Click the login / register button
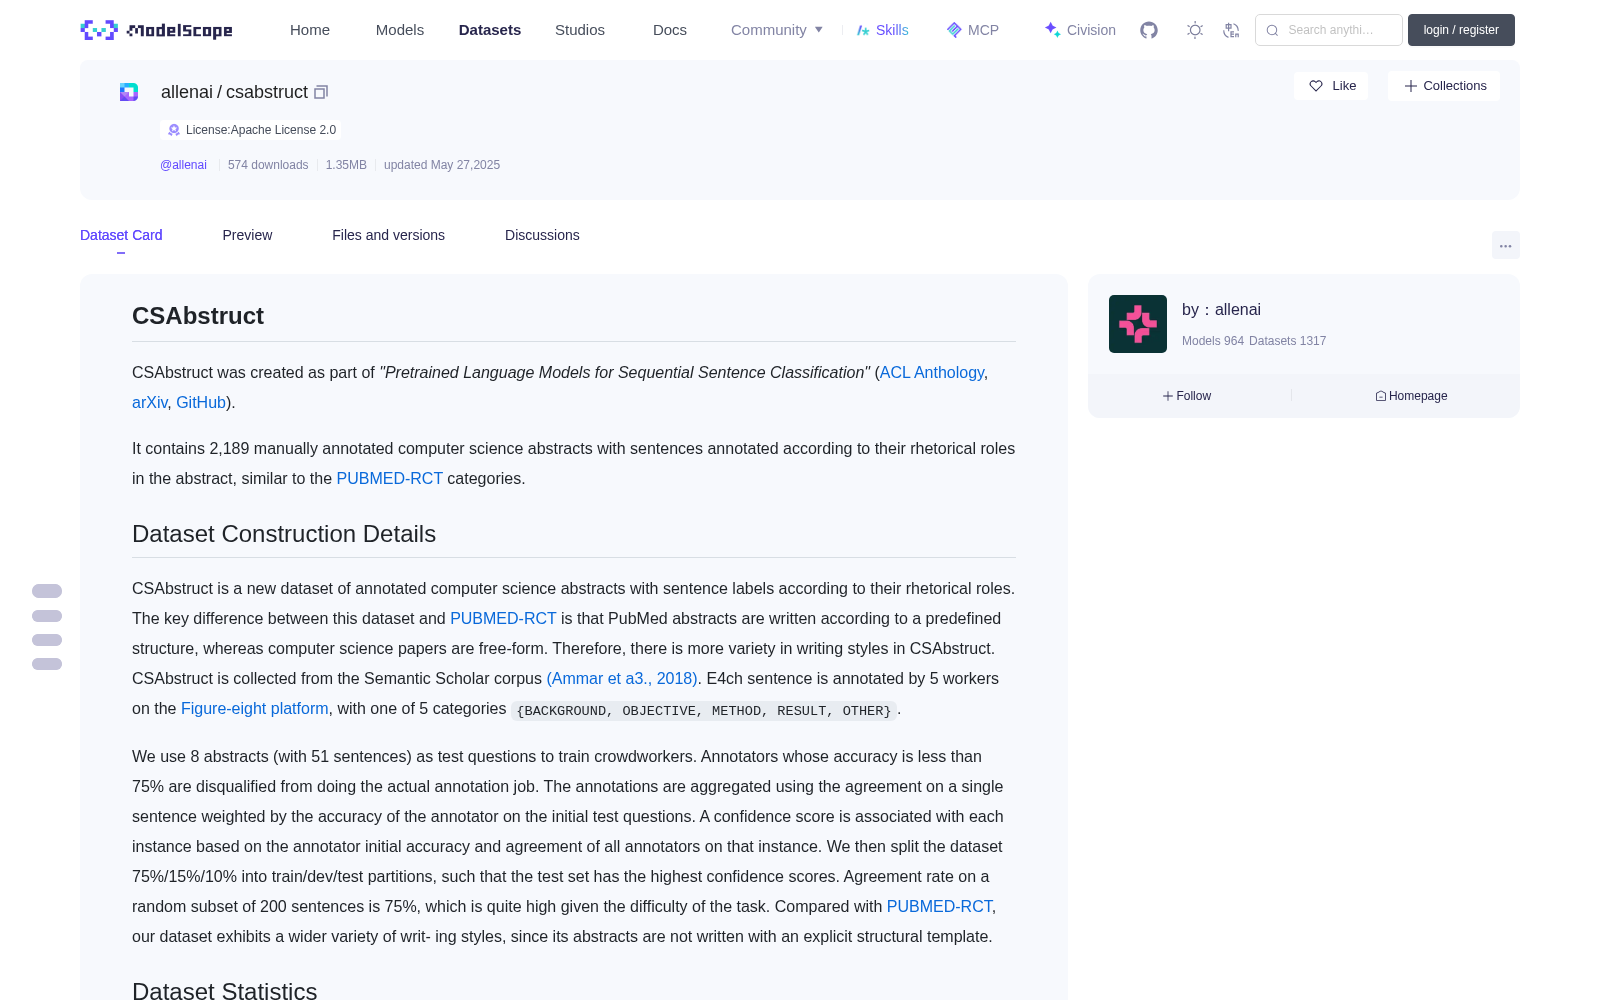 coord(1461,30)
